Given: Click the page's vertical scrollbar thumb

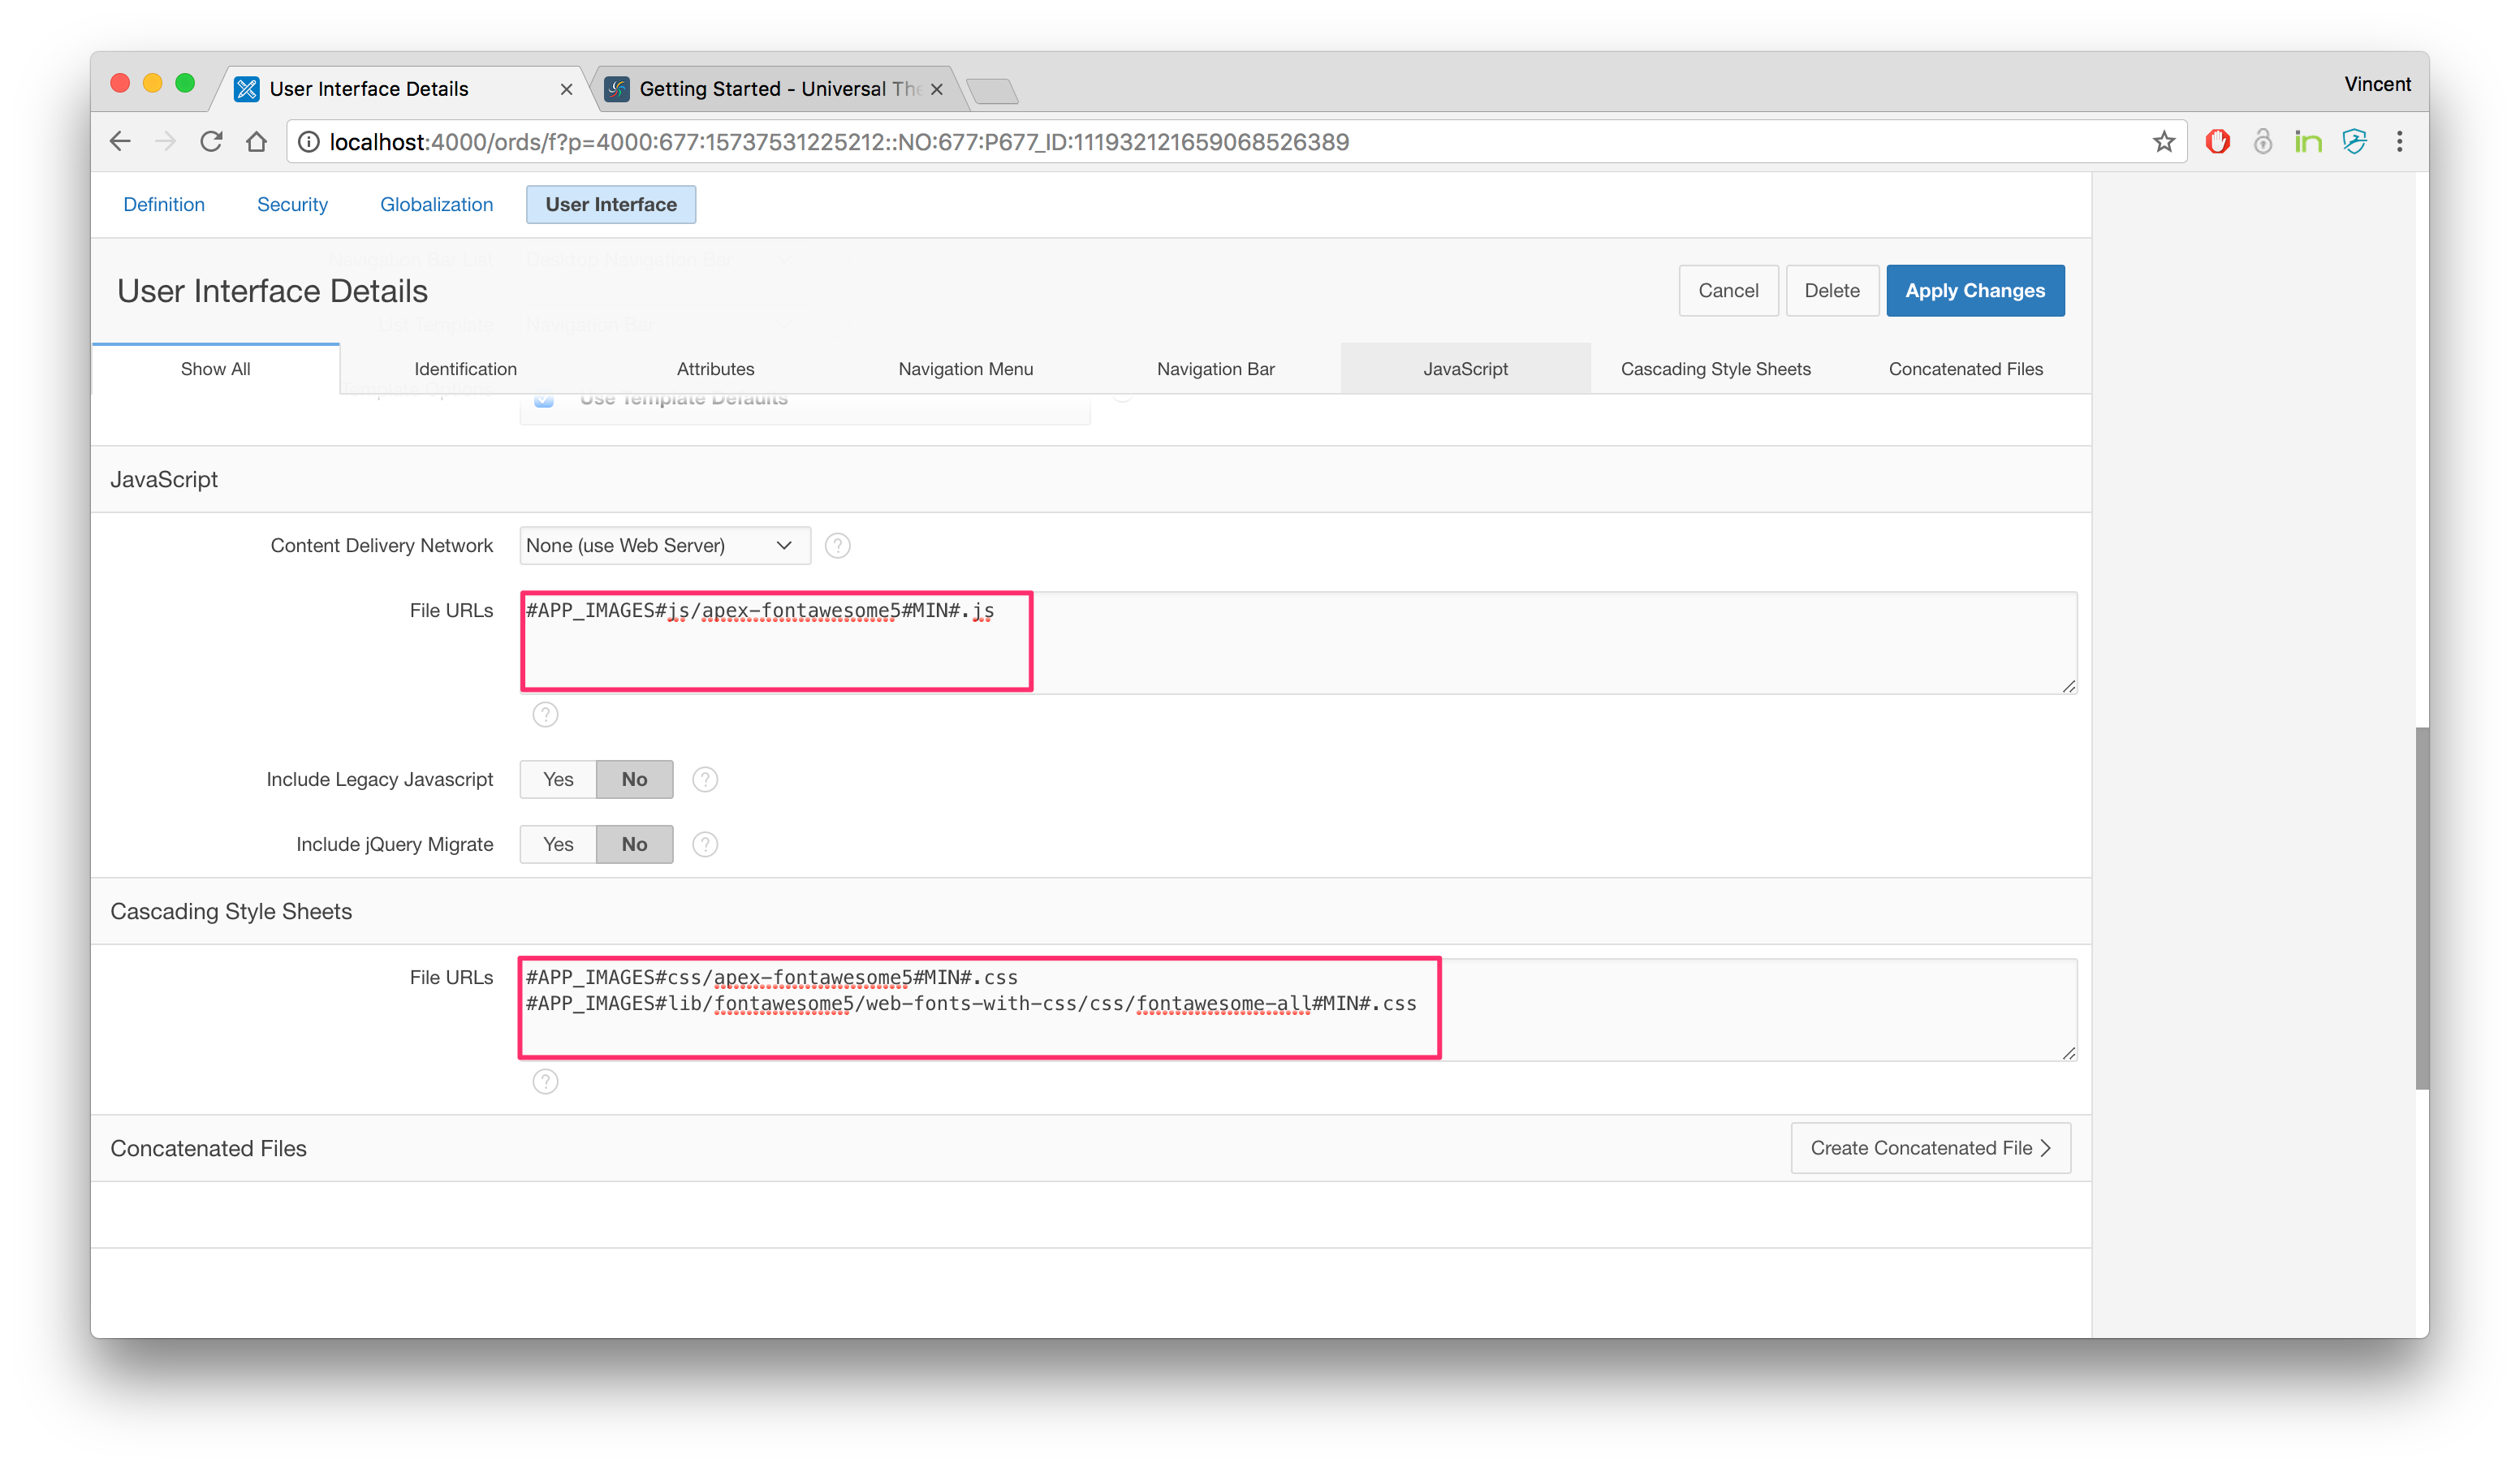Looking at the screenshot, I should click(2421, 907).
